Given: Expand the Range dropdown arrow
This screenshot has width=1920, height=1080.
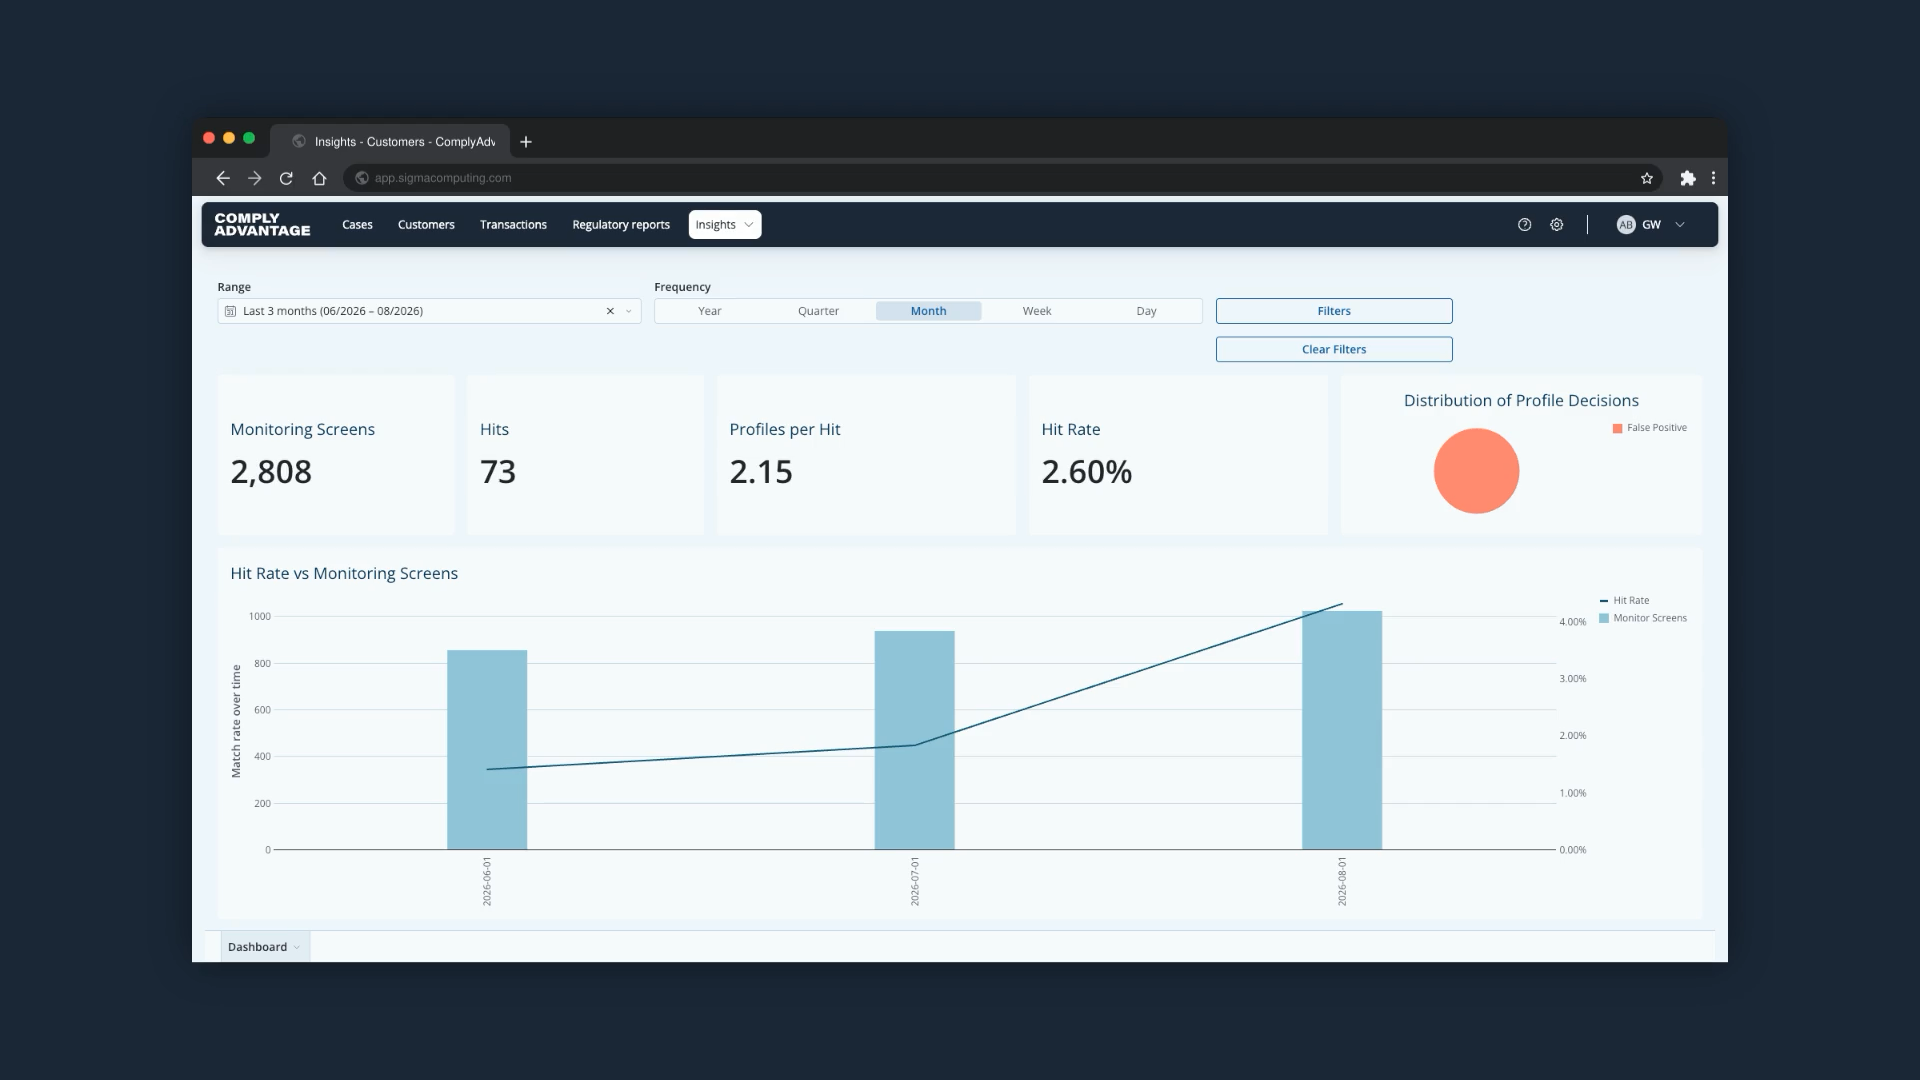Looking at the screenshot, I should point(629,311).
